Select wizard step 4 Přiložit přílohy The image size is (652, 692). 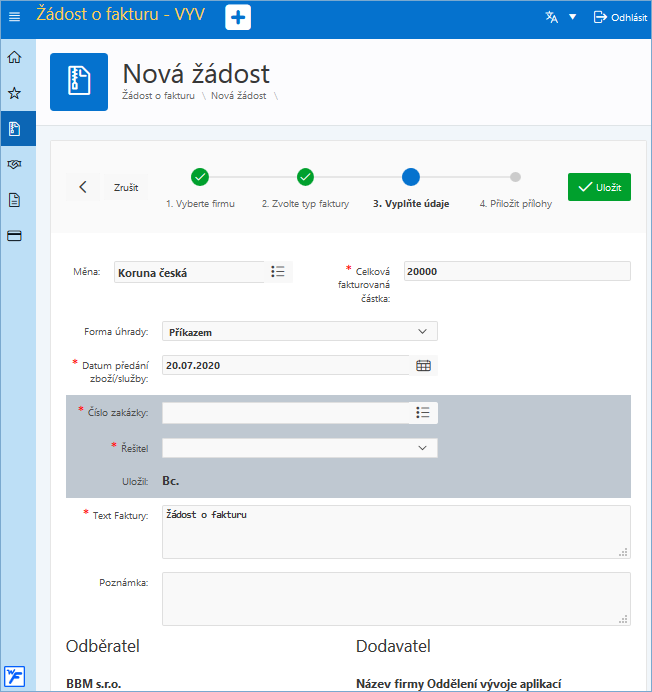516,189
